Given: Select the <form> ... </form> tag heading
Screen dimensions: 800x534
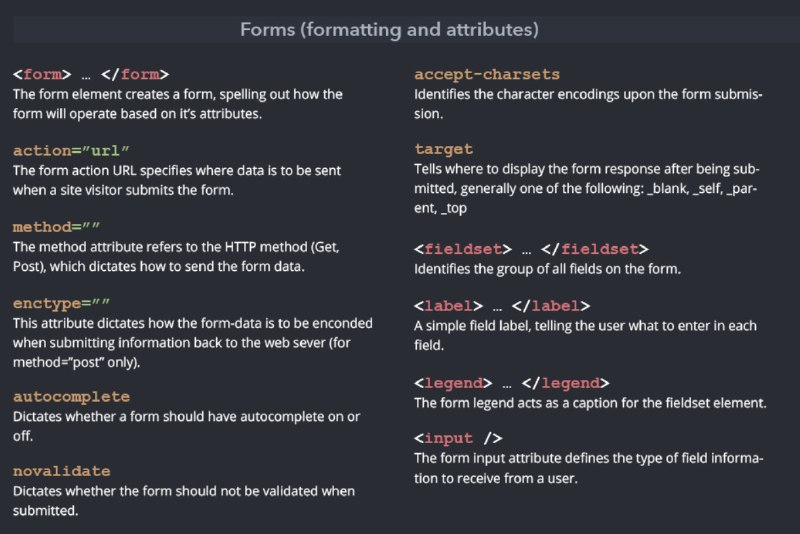Looking at the screenshot, I should [x=91, y=74].
